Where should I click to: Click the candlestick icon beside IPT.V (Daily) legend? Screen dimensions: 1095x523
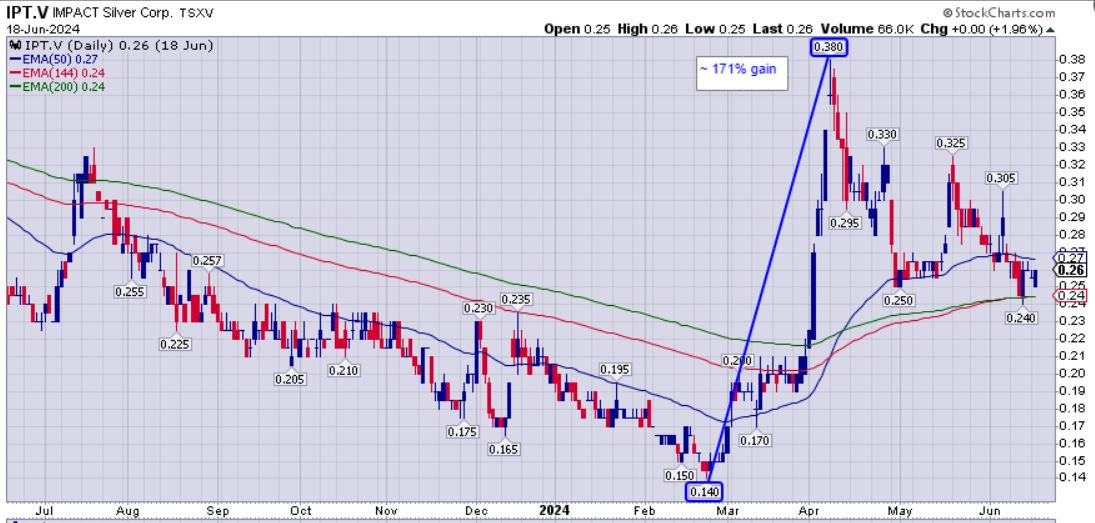point(15,45)
